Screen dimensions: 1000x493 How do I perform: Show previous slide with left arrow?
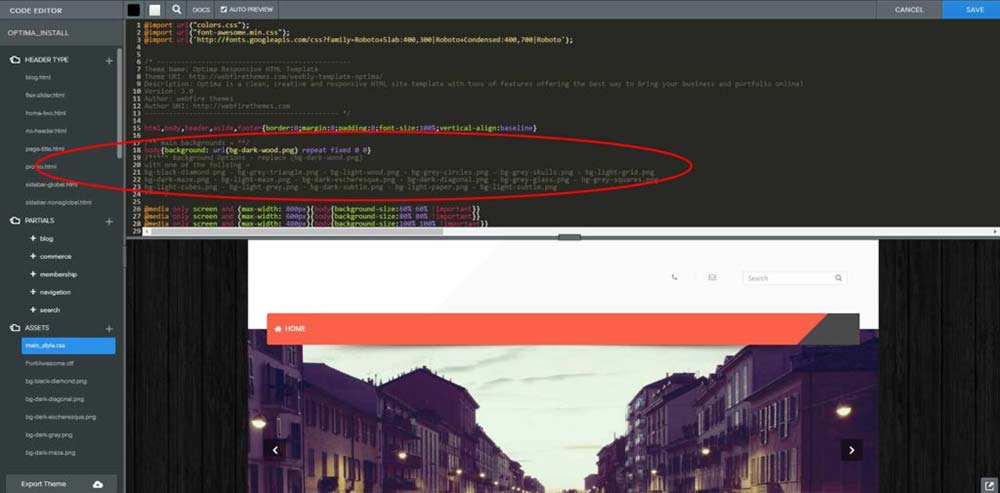point(275,450)
